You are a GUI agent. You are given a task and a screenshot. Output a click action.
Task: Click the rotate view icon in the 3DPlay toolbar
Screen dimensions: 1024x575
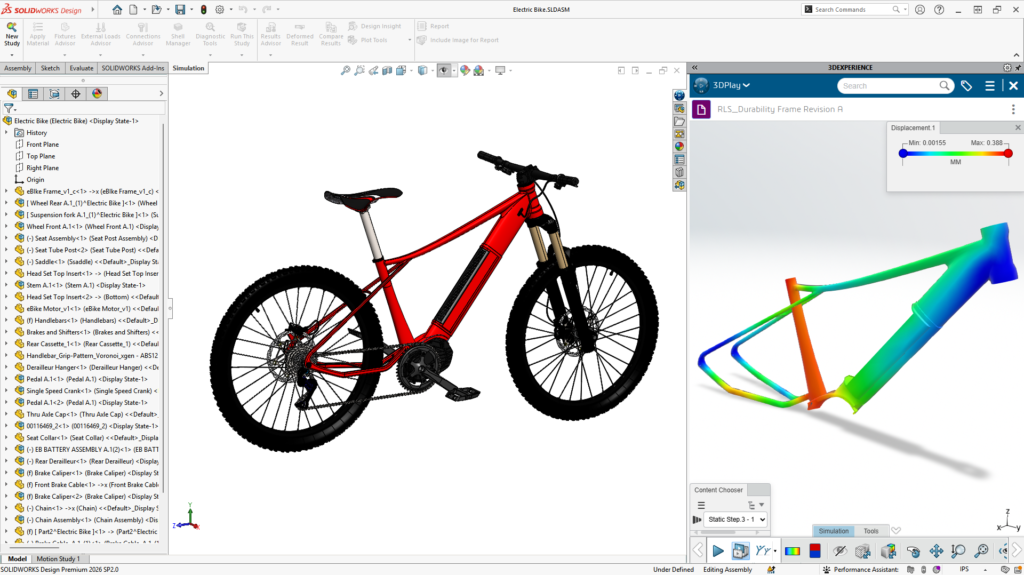pos(913,551)
